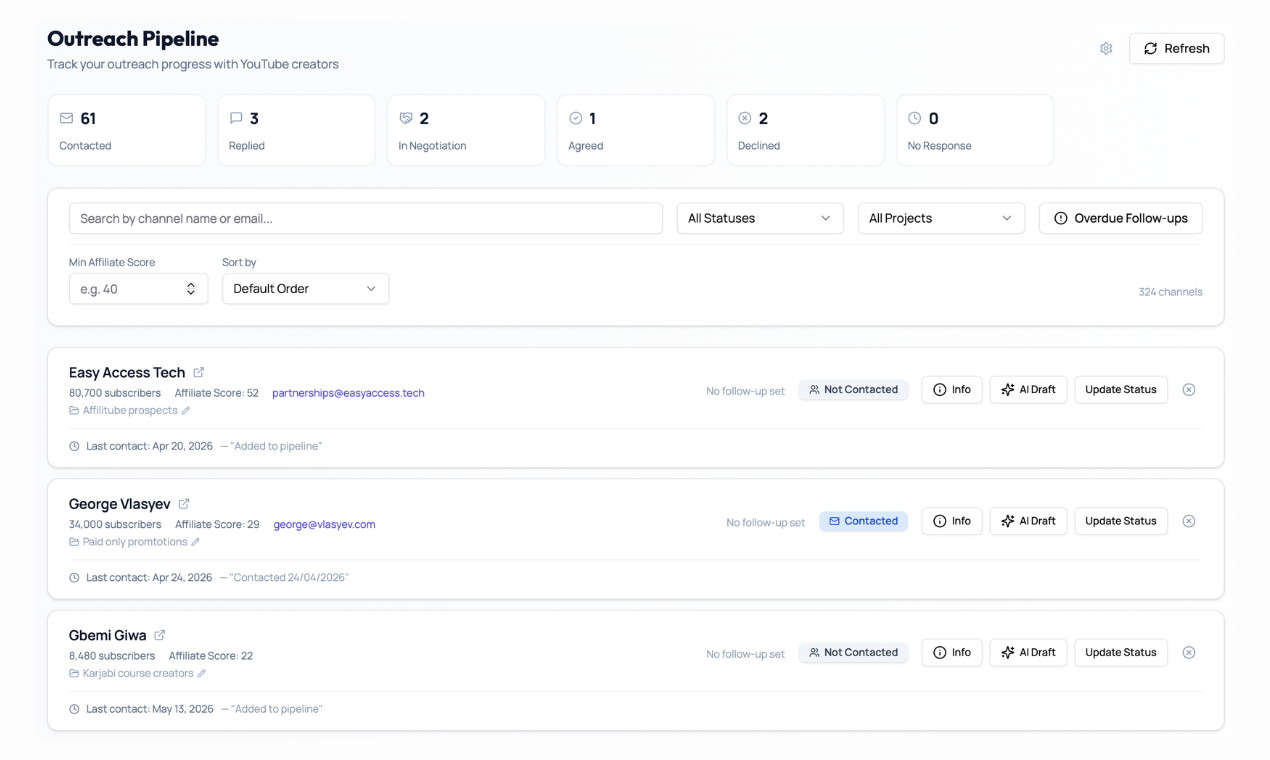Click the Easy Access Tech channel name
This screenshot has height=760, width=1270.
point(127,372)
